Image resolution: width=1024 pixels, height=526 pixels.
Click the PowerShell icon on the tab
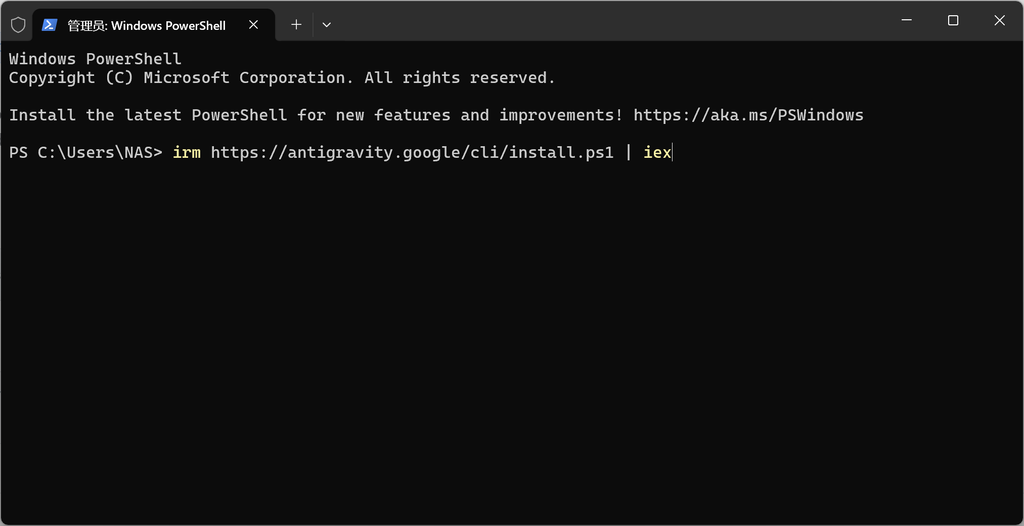click(x=49, y=25)
